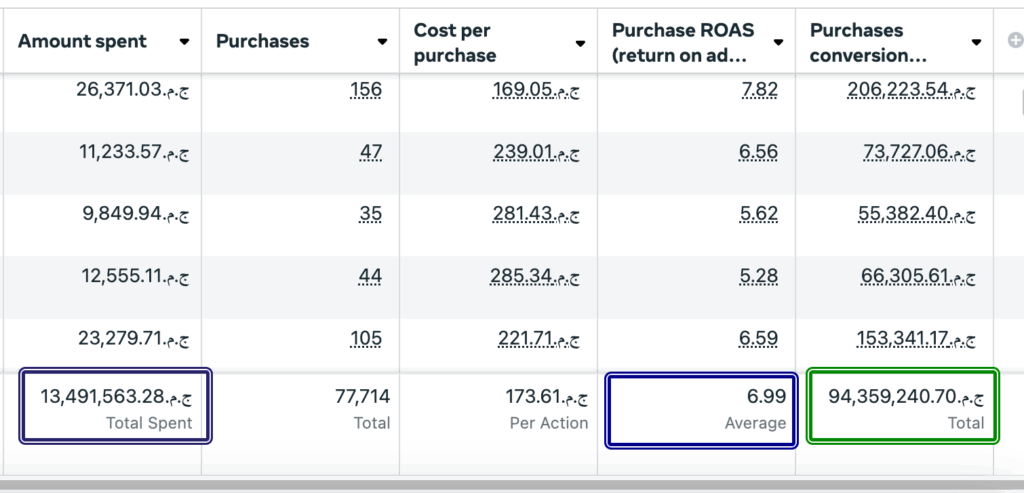Click the 94,359,240.70 conversion Total cell
The image size is (1024, 493).
pyautogui.click(x=900, y=408)
